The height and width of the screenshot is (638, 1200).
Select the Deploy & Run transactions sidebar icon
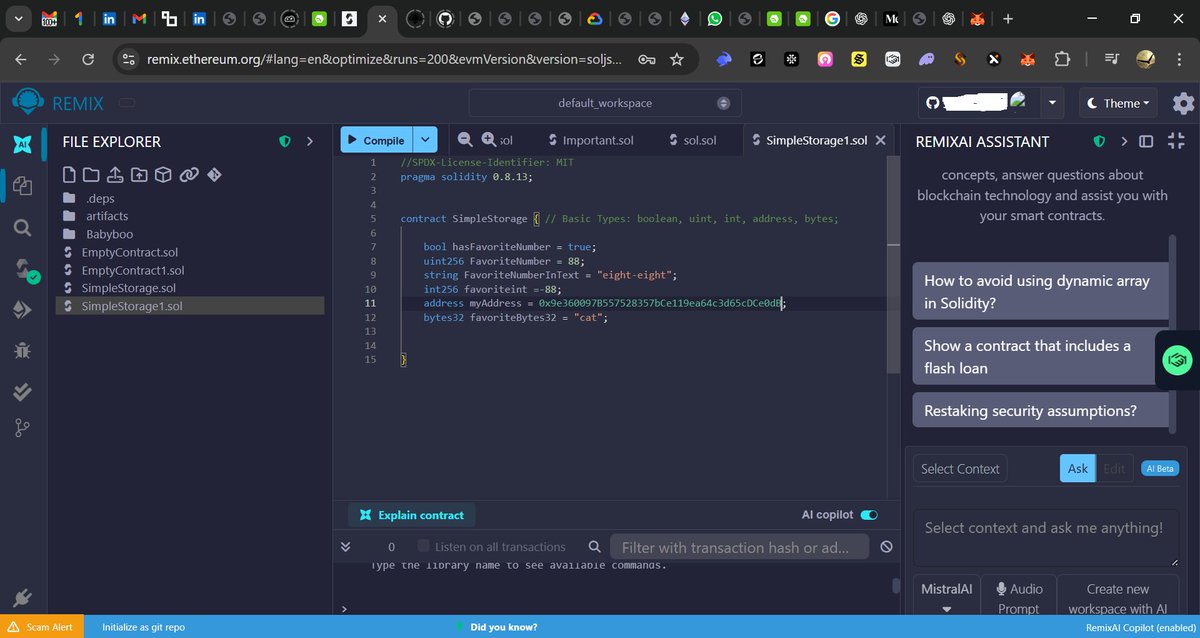click(22, 309)
